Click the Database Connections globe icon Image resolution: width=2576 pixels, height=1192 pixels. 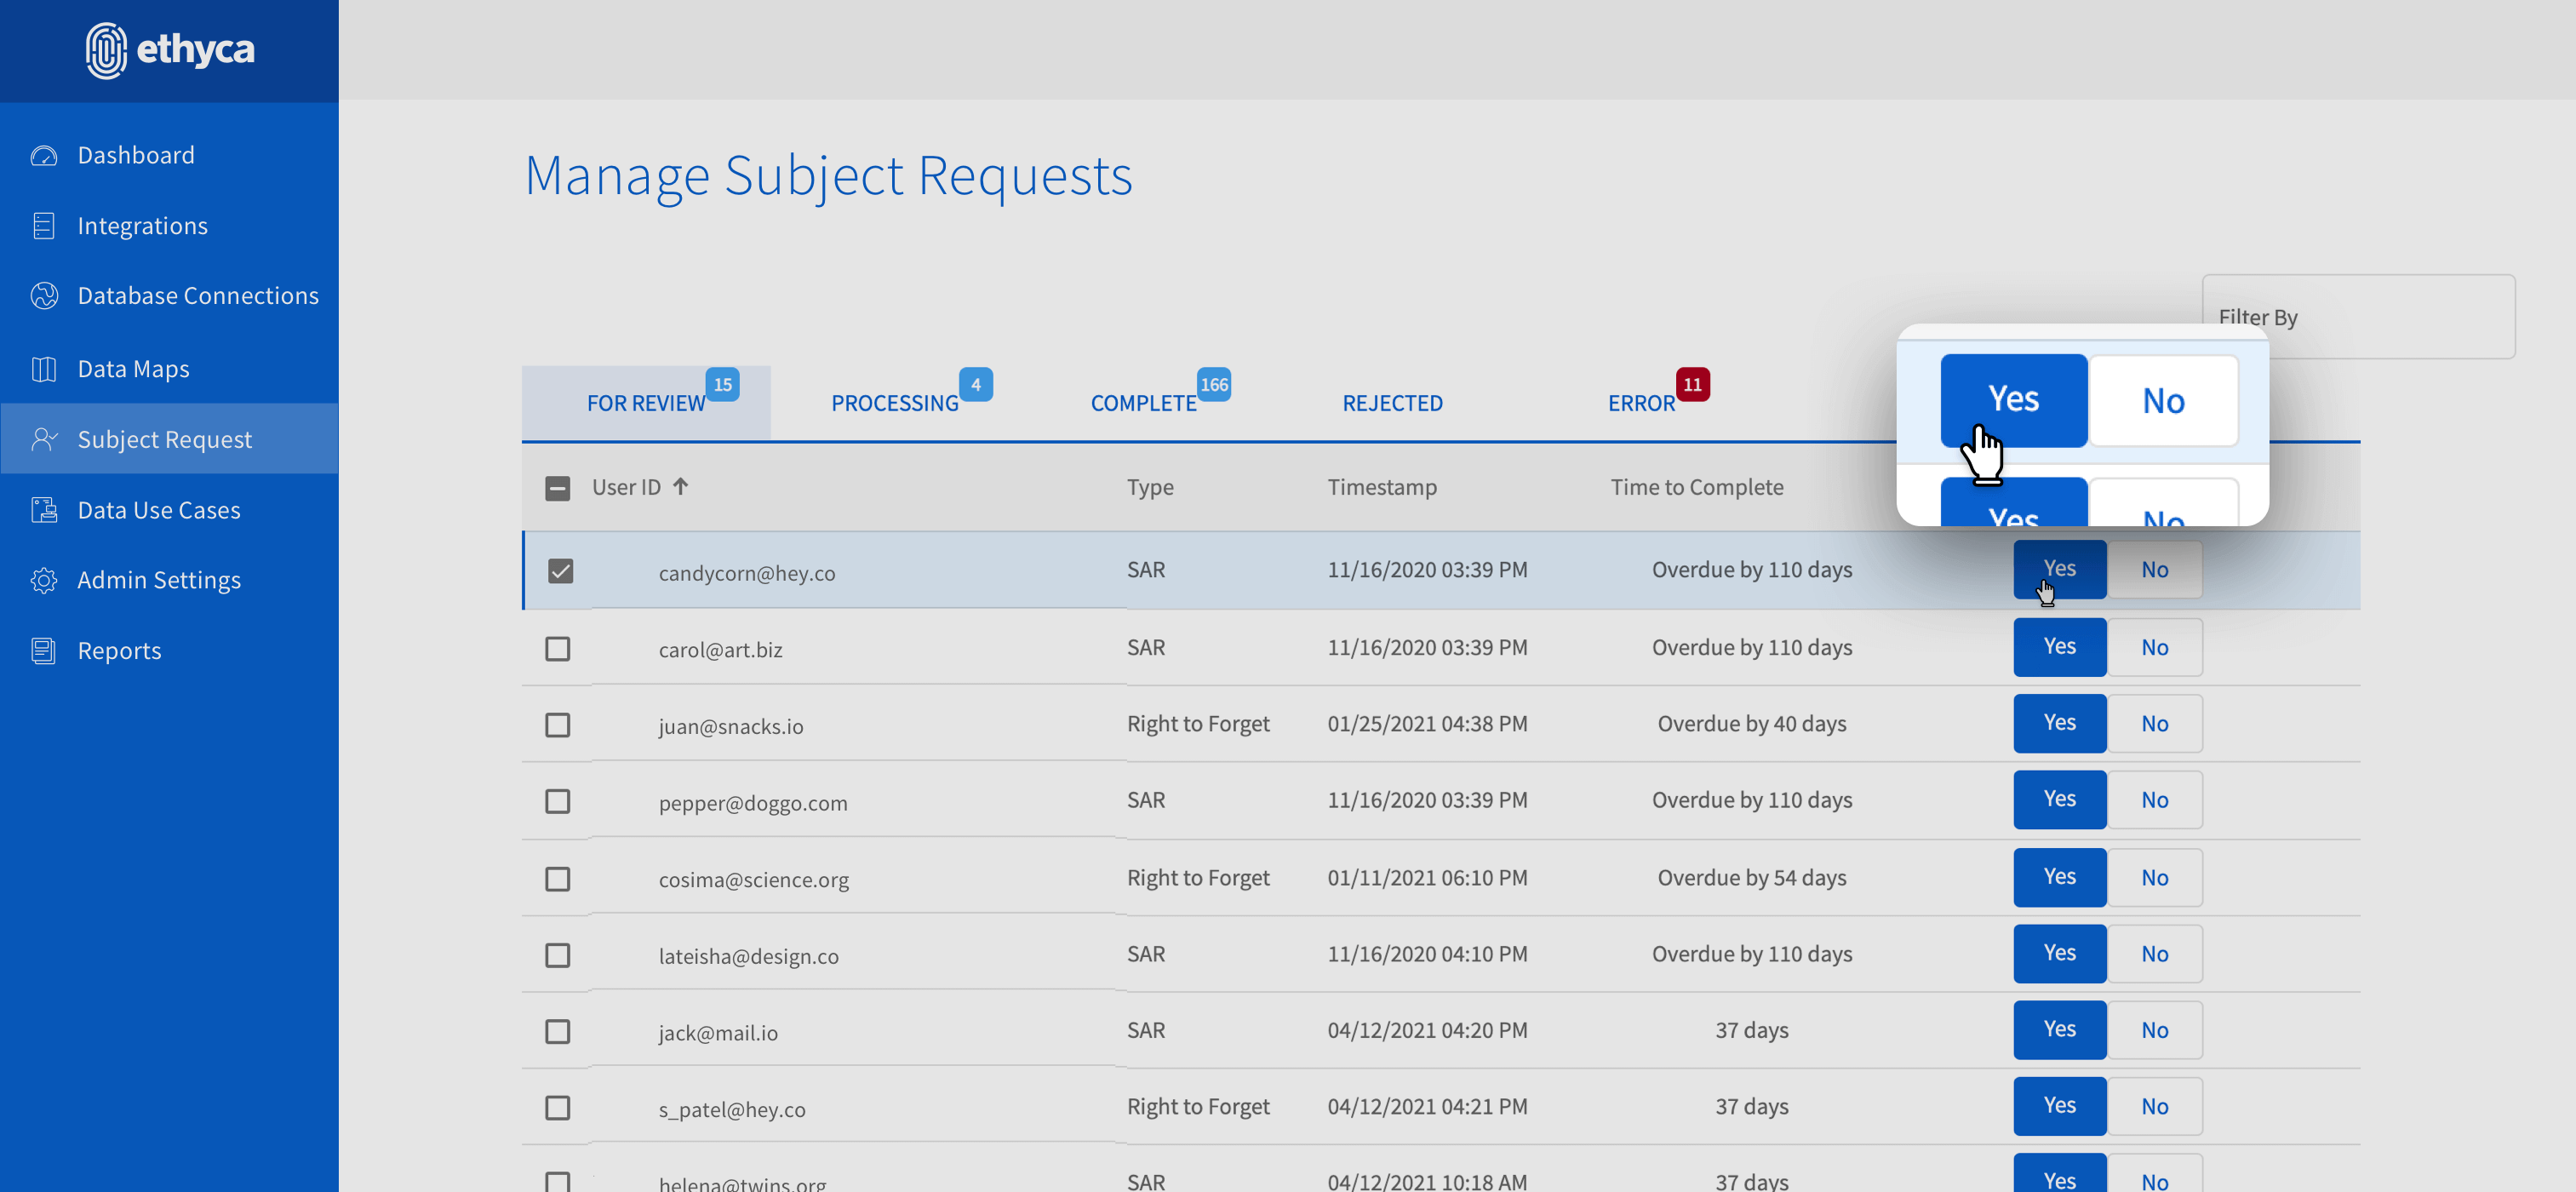[x=44, y=296]
